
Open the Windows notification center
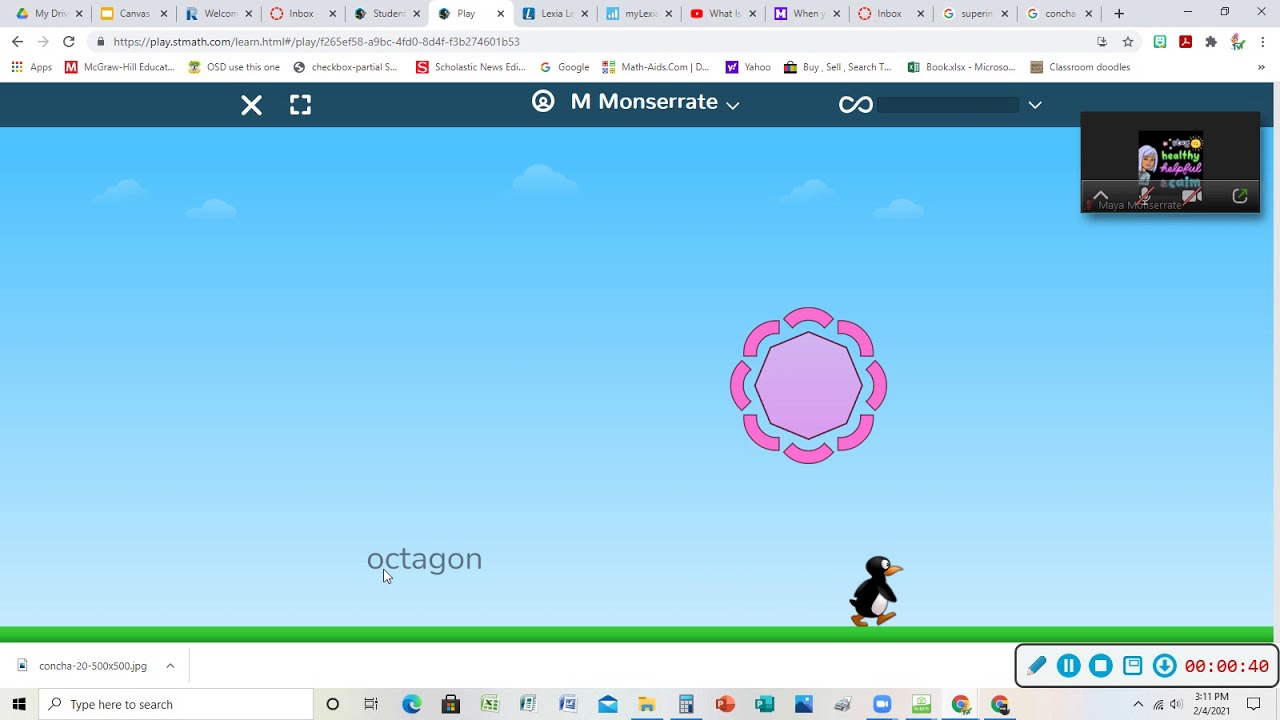click(1254, 704)
